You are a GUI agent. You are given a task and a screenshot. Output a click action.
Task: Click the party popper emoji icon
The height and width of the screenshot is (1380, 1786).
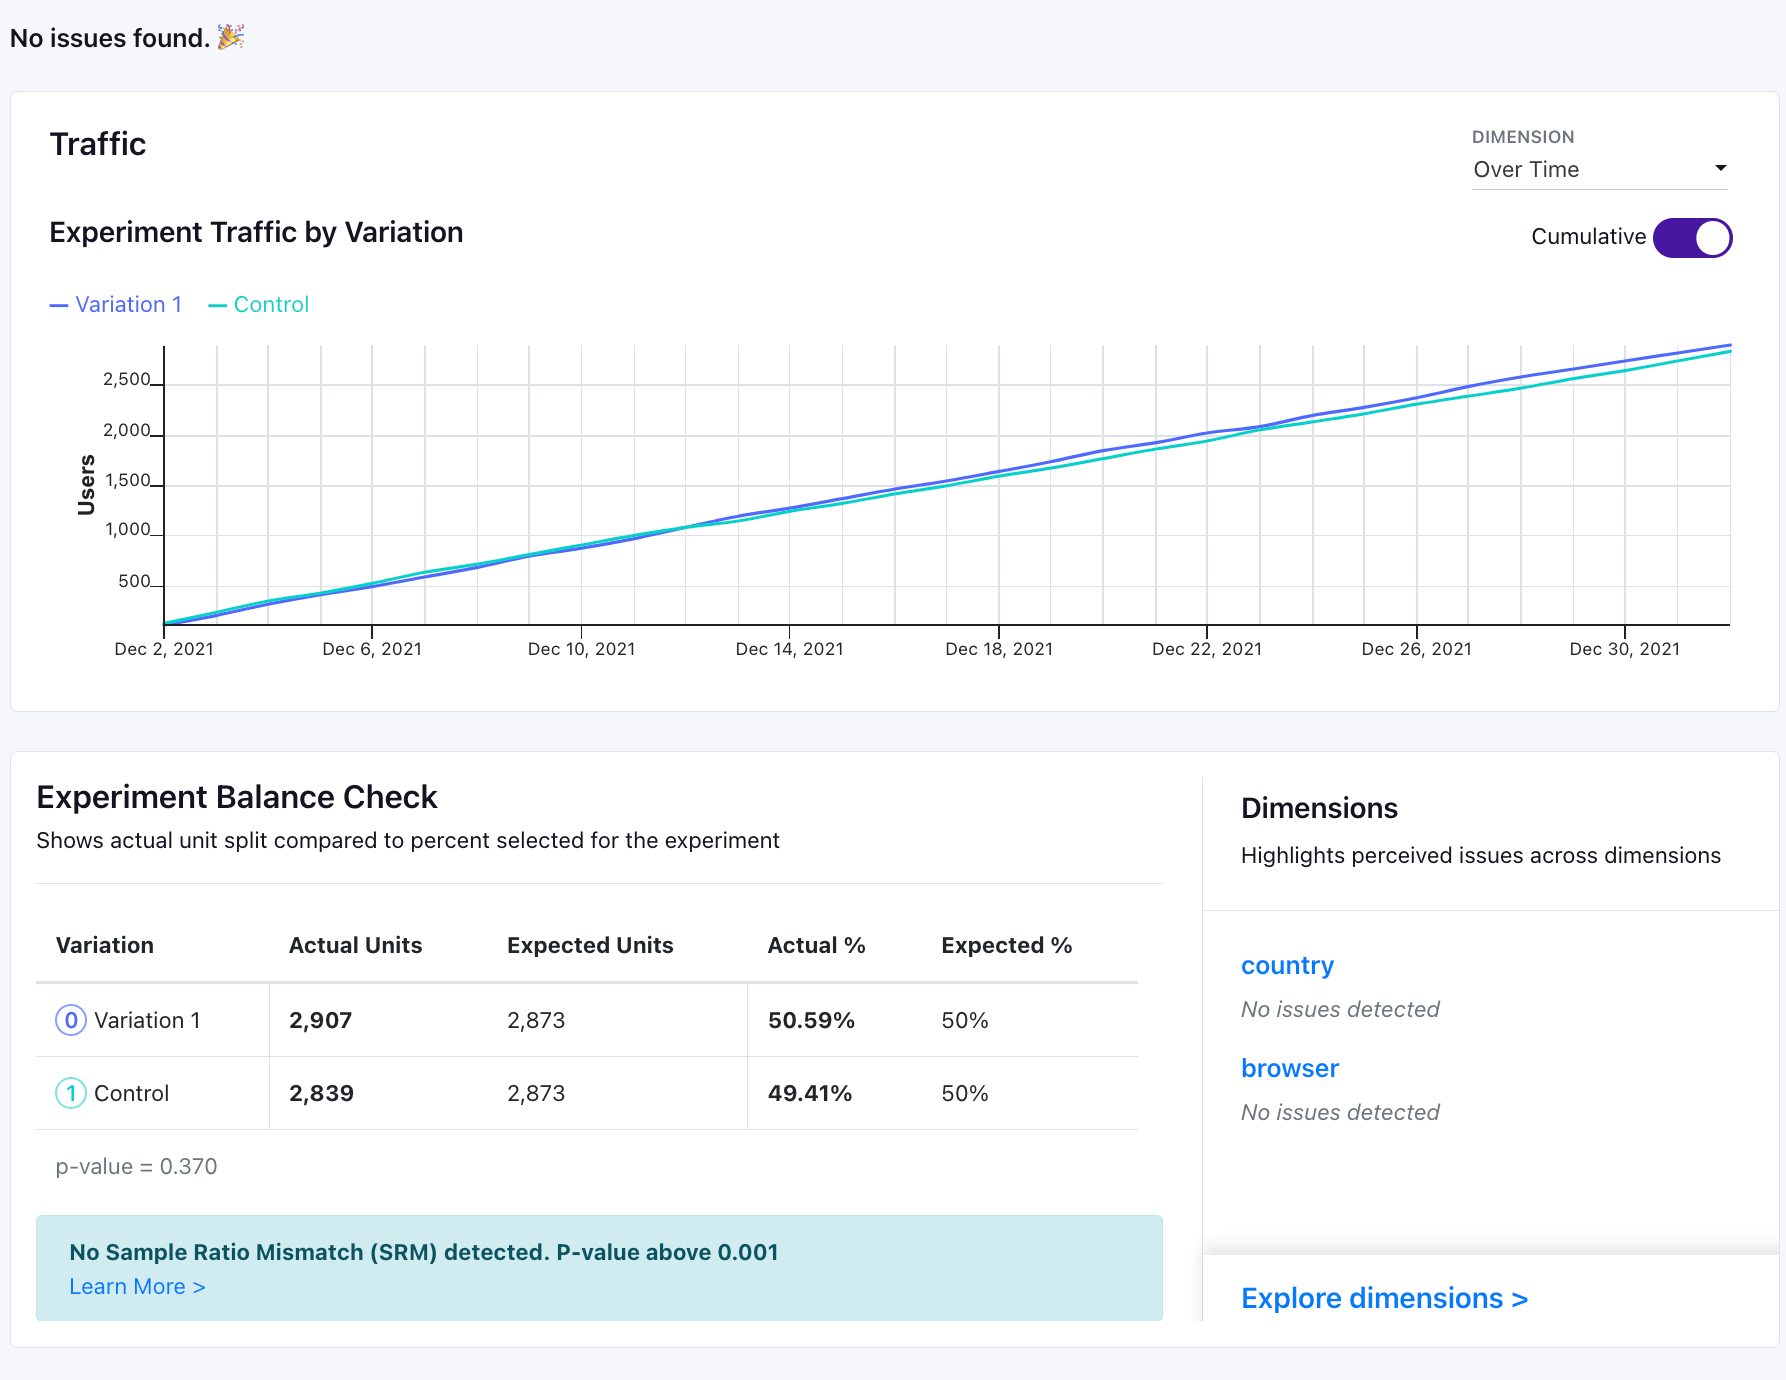pyautogui.click(x=231, y=37)
